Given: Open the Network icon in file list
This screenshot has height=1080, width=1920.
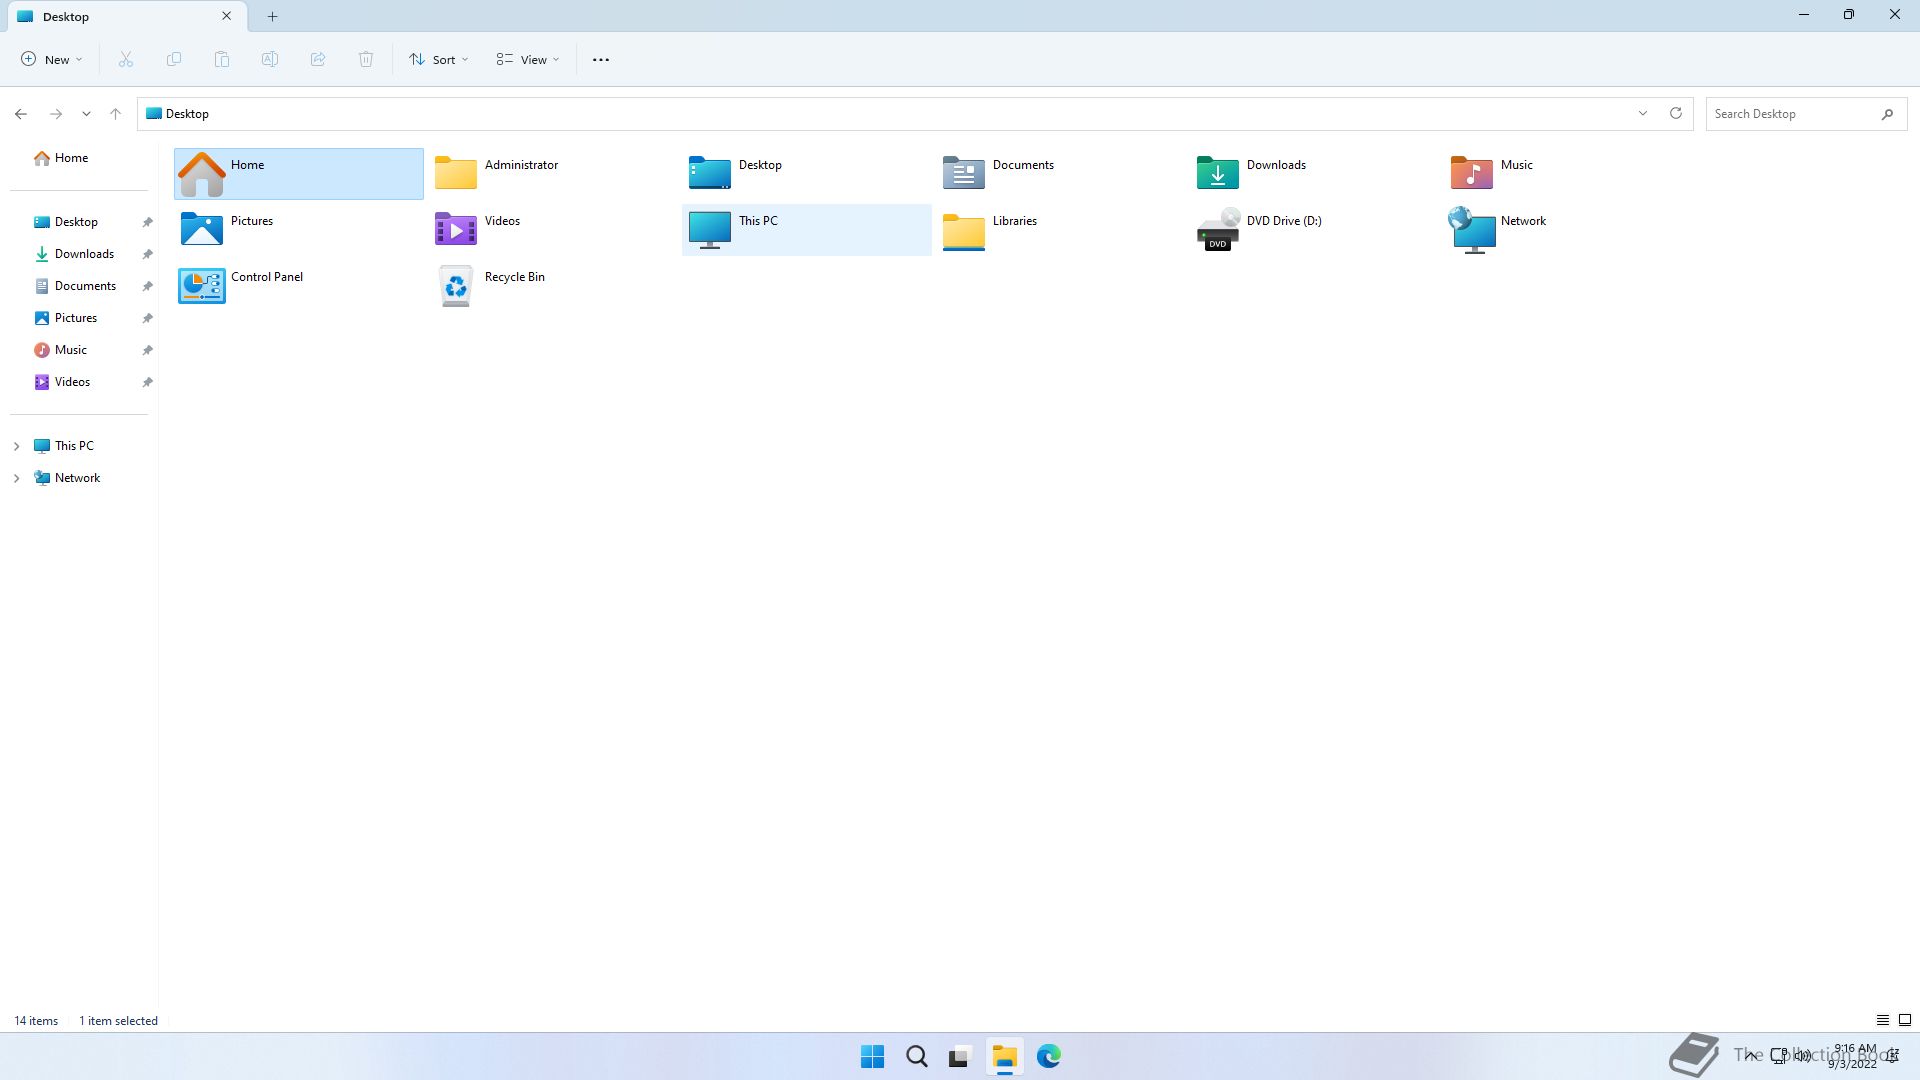Looking at the screenshot, I should tap(1472, 230).
